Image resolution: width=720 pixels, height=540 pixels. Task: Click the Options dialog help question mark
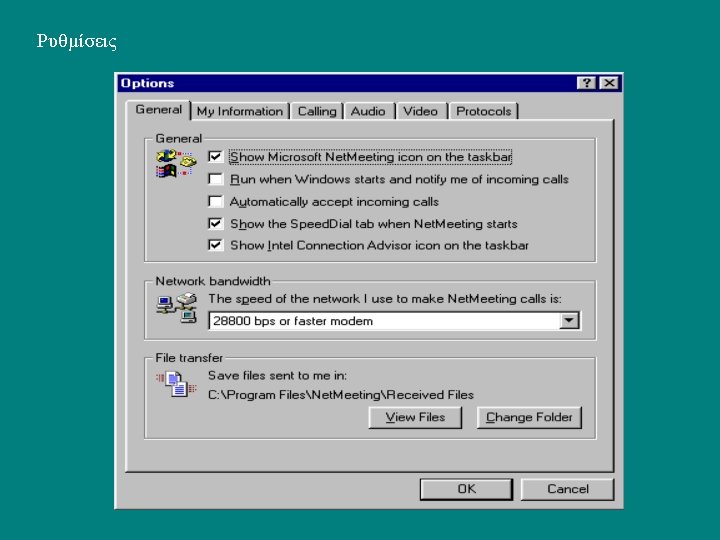[586, 83]
